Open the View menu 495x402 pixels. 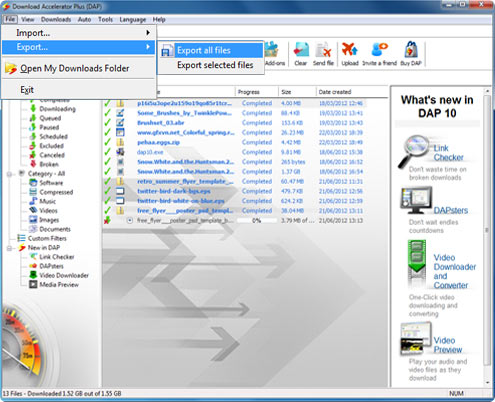pos(28,20)
